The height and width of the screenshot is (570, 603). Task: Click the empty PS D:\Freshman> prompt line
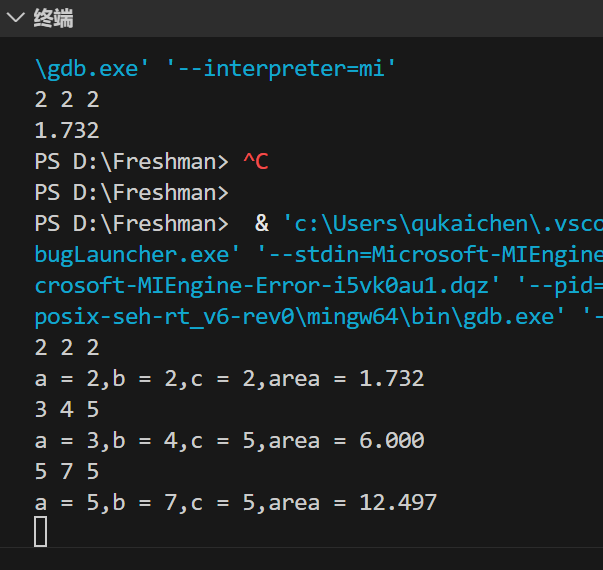click(131, 192)
